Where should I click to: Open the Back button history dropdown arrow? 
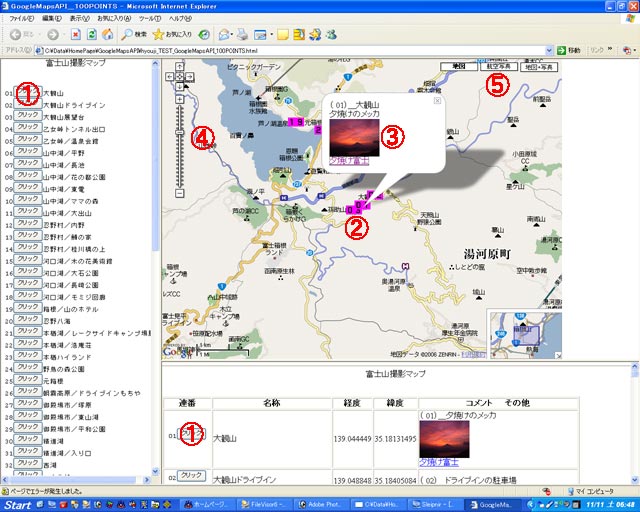[x=40, y=35]
